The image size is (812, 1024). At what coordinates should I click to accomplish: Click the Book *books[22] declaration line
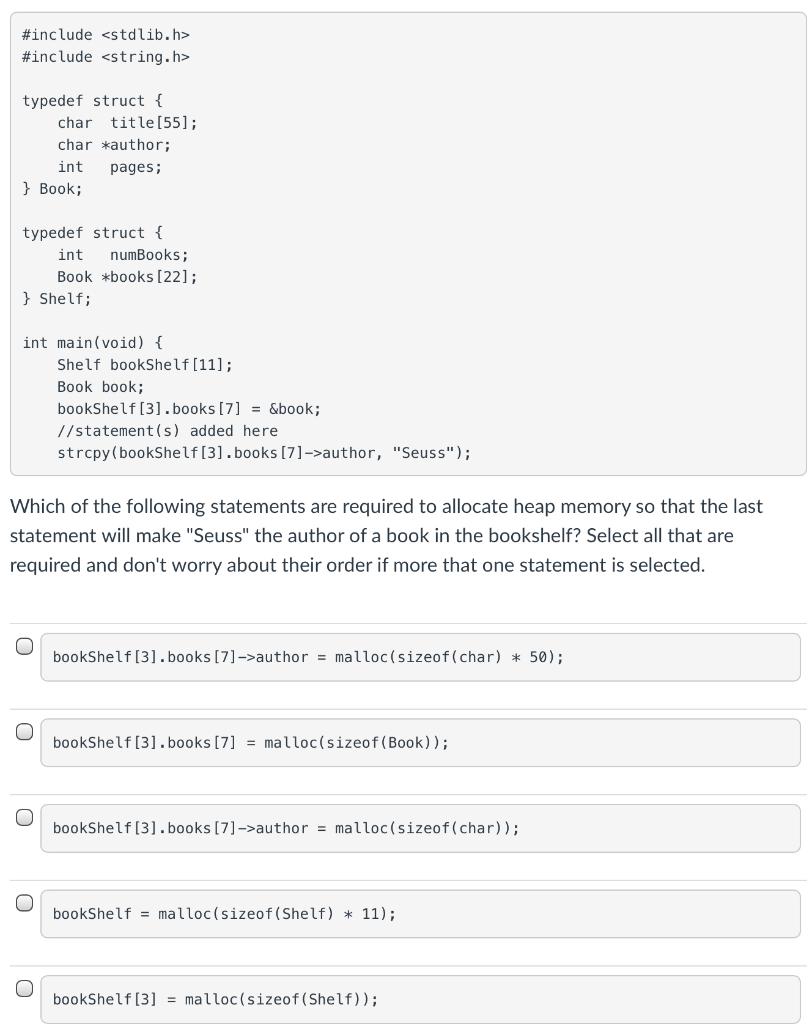[127, 277]
